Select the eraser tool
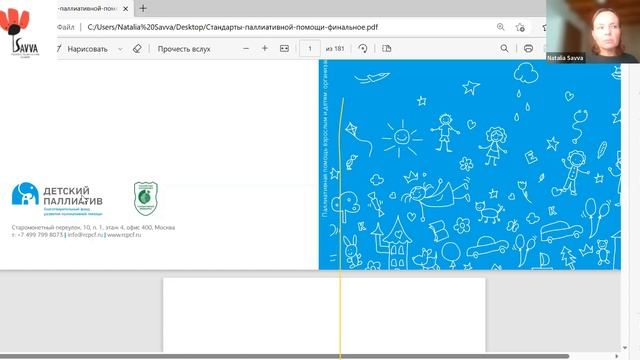Viewport: 640px width, 360px height. (x=137, y=49)
